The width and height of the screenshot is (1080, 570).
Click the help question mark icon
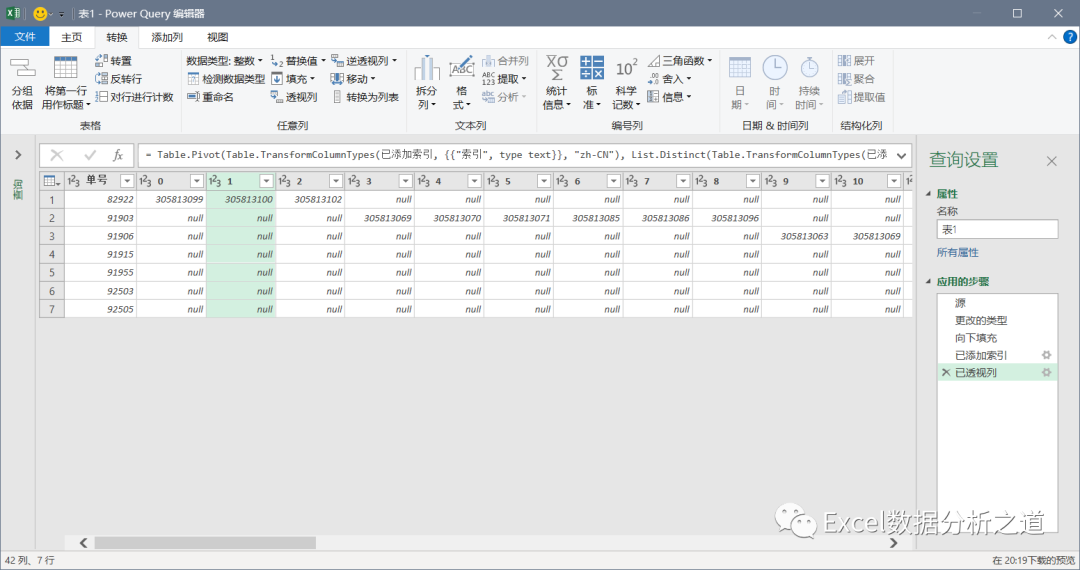point(1070,37)
